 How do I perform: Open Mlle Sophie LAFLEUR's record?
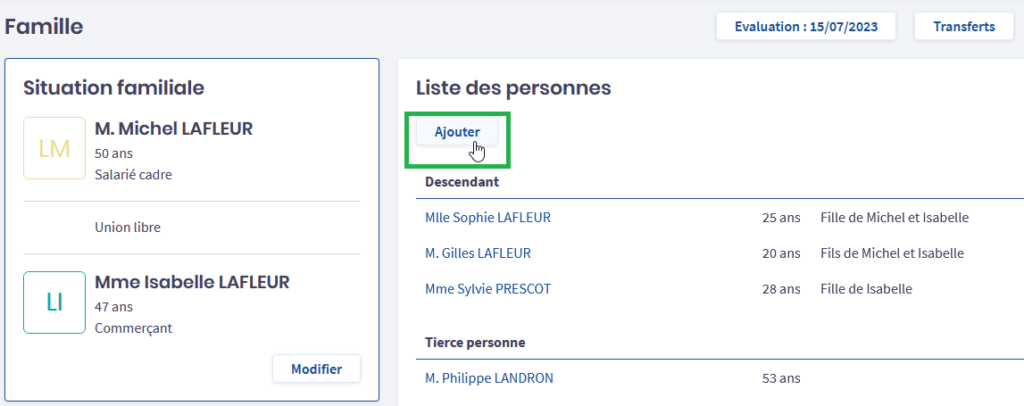[488, 217]
